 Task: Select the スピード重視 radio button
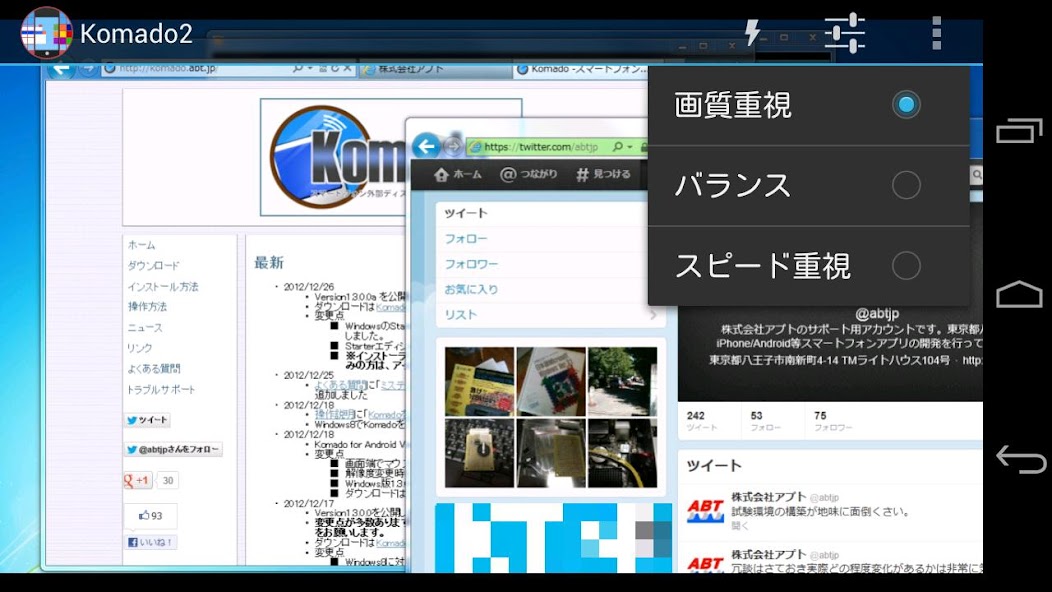(906, 266)
